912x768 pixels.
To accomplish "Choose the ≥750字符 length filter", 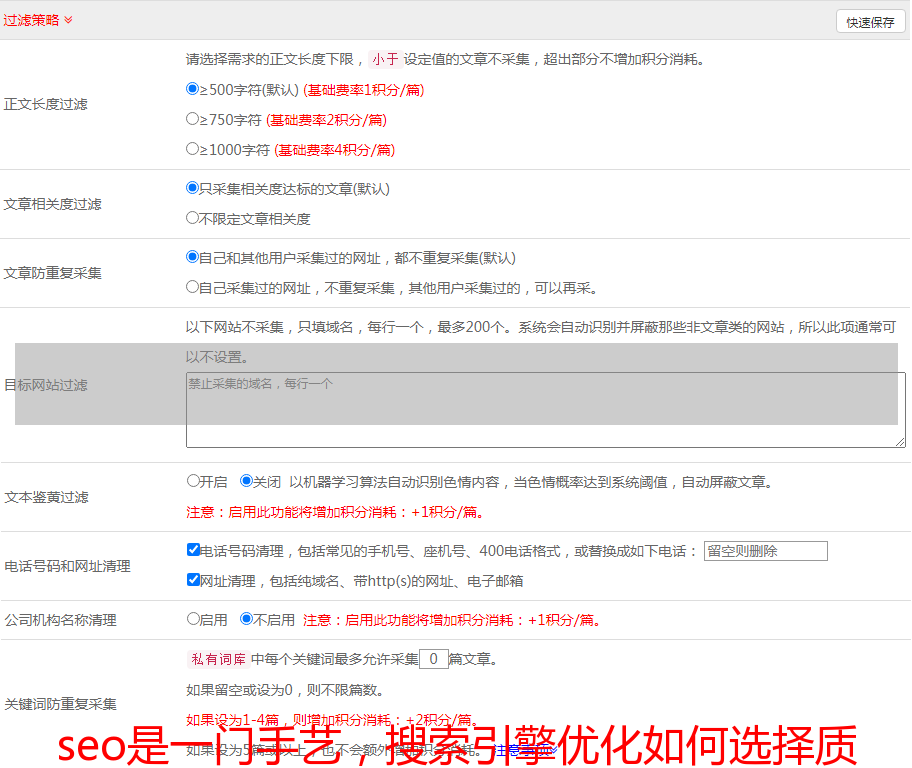I will coord(193,119).
